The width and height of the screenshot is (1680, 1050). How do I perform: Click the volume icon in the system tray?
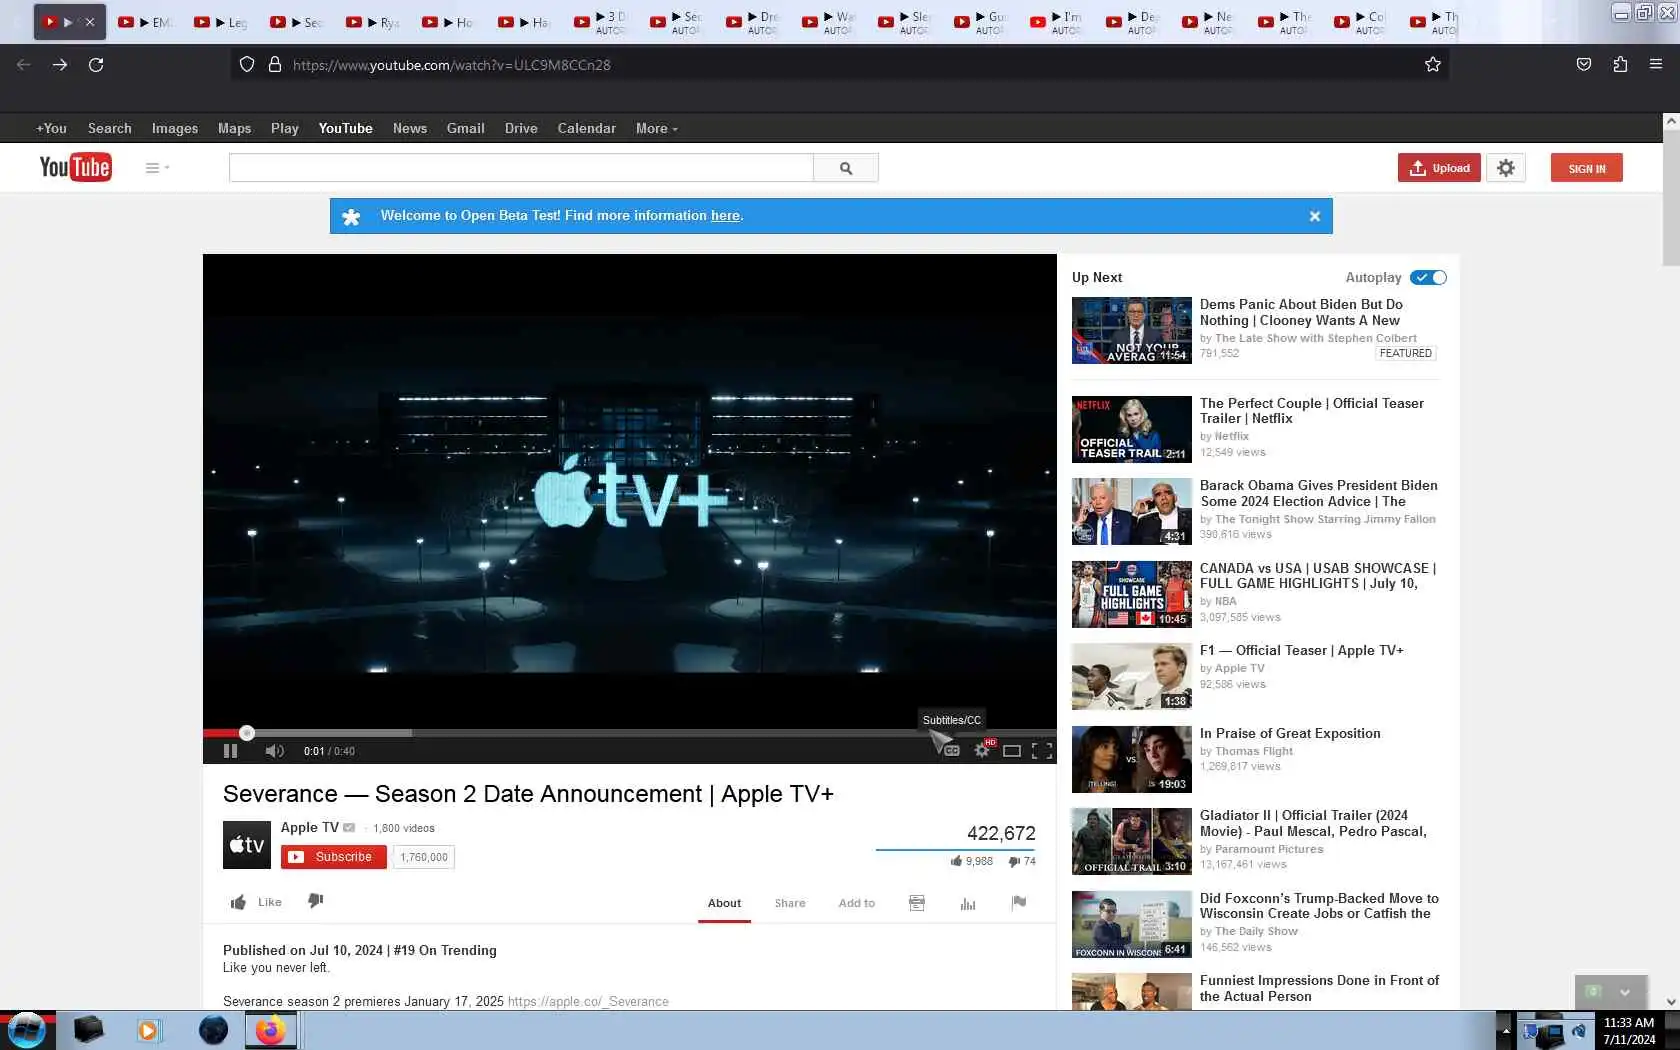tap(1578, 1031)
